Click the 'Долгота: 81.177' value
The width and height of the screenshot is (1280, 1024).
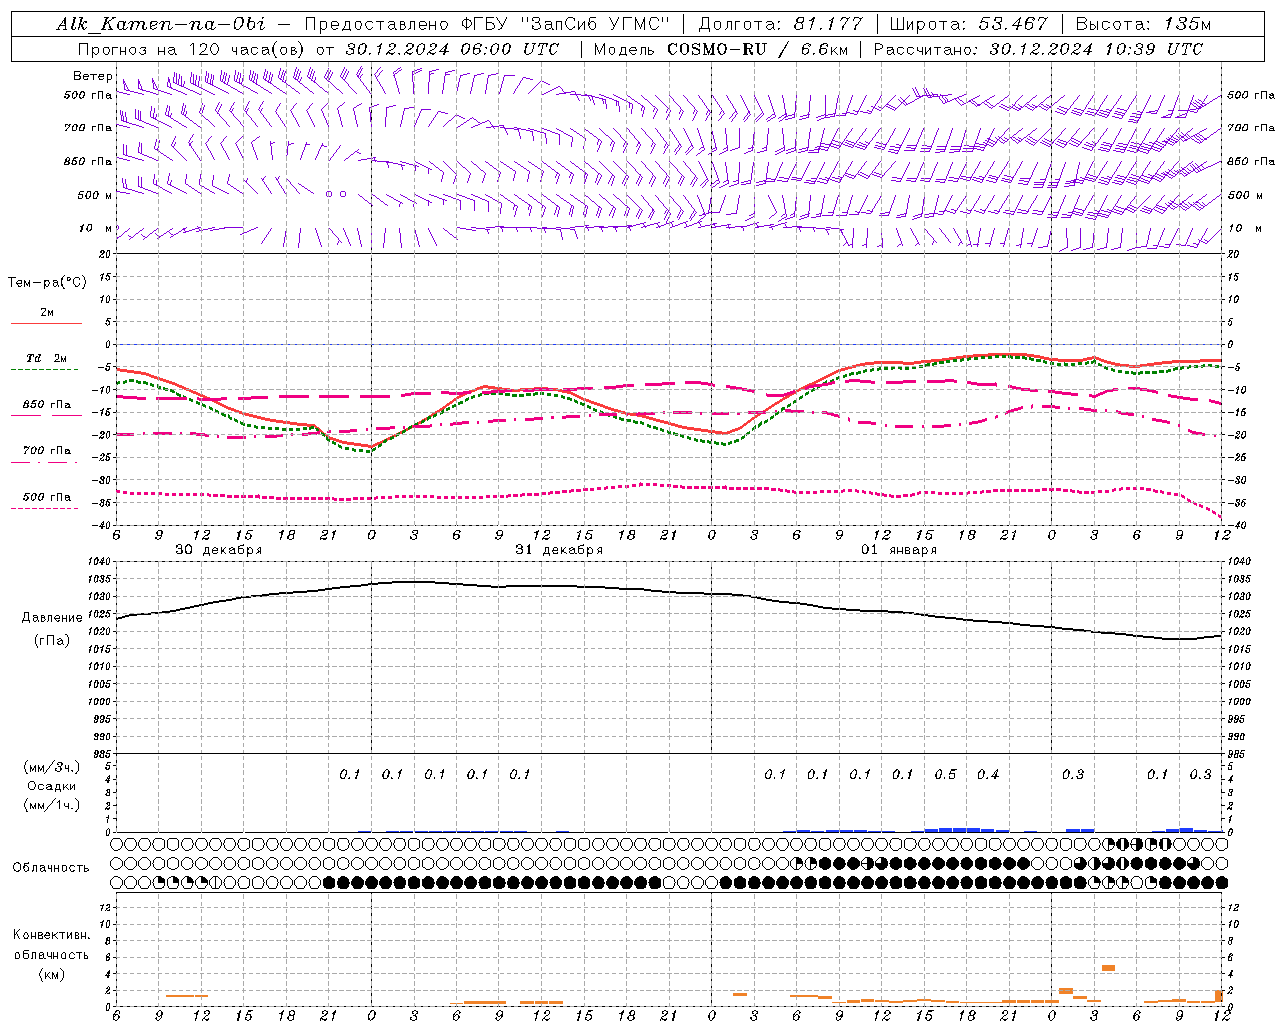coord(780,24)
